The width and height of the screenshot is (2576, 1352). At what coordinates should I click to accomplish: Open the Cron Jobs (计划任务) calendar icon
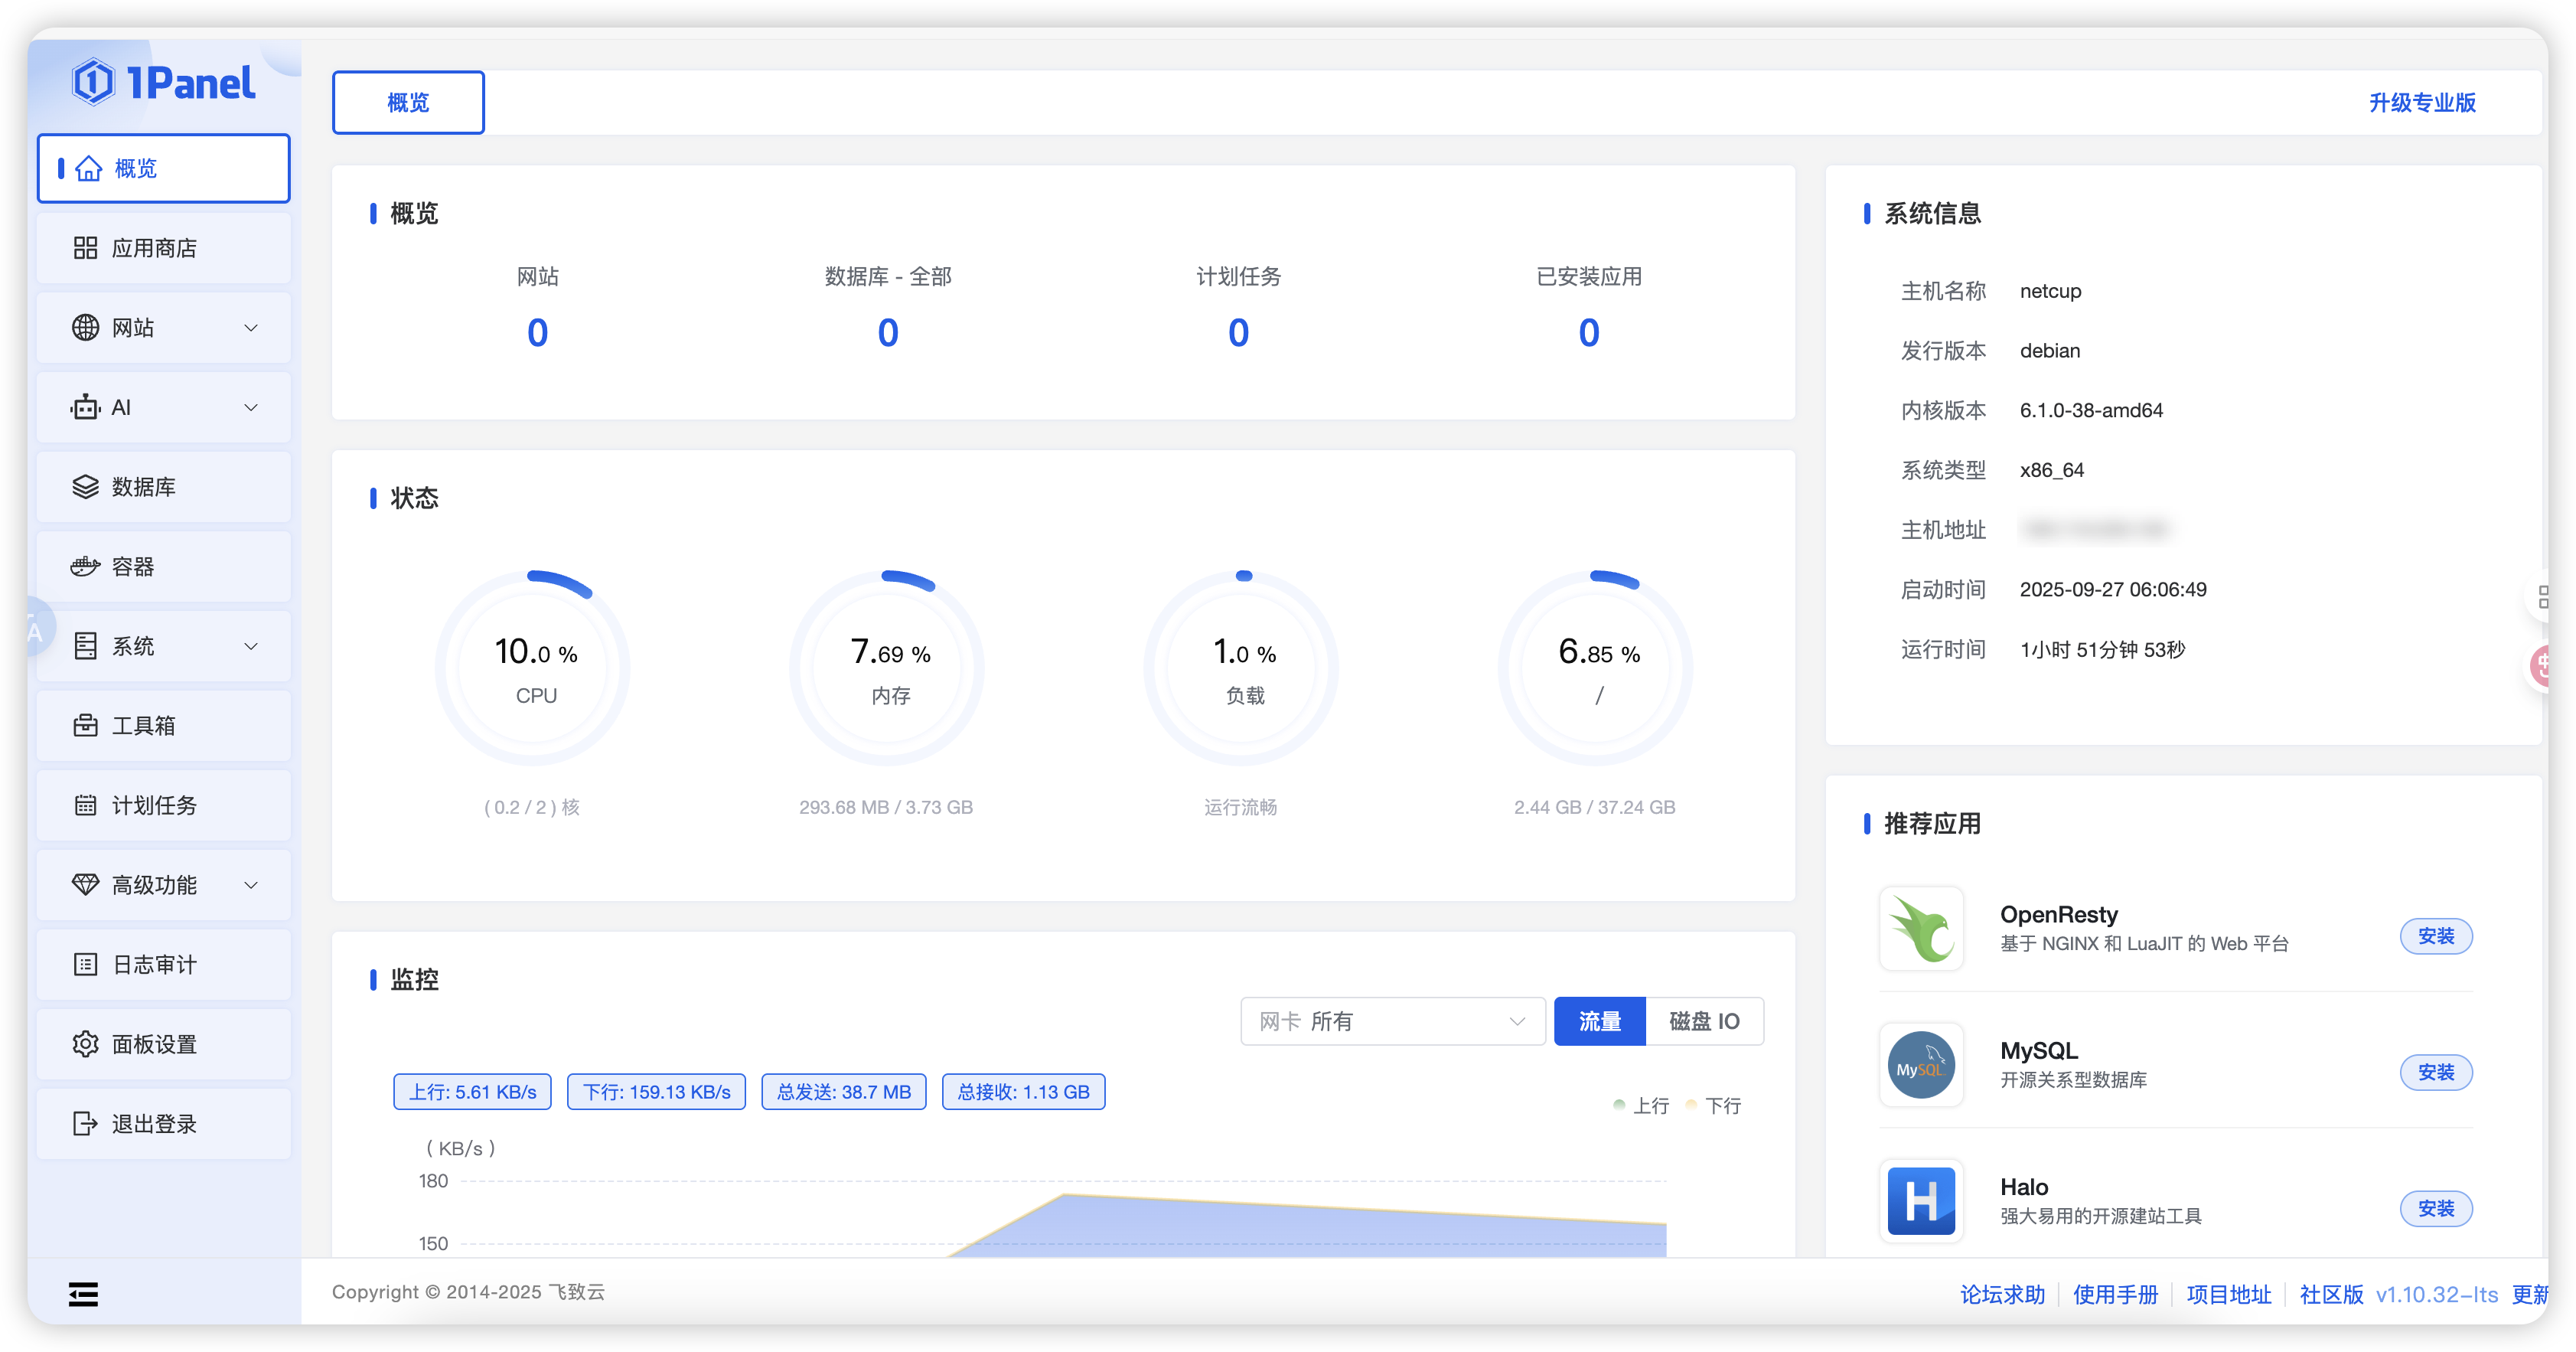click(86, 805)
